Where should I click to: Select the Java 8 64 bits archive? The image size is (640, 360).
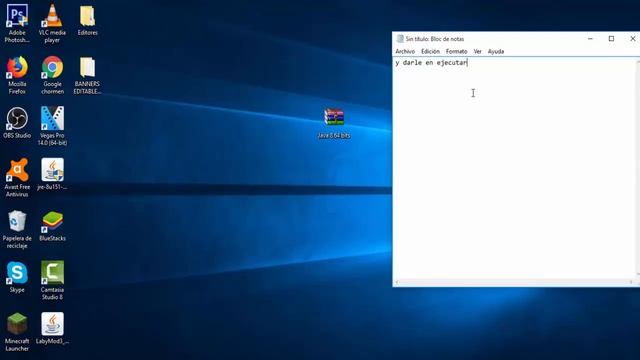coord(334,118)
